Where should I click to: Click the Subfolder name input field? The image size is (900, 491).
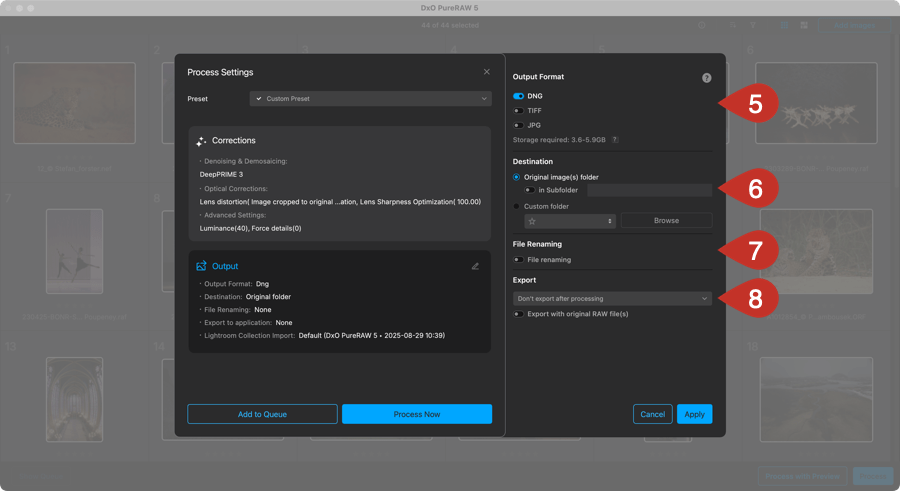pos(649,190)
